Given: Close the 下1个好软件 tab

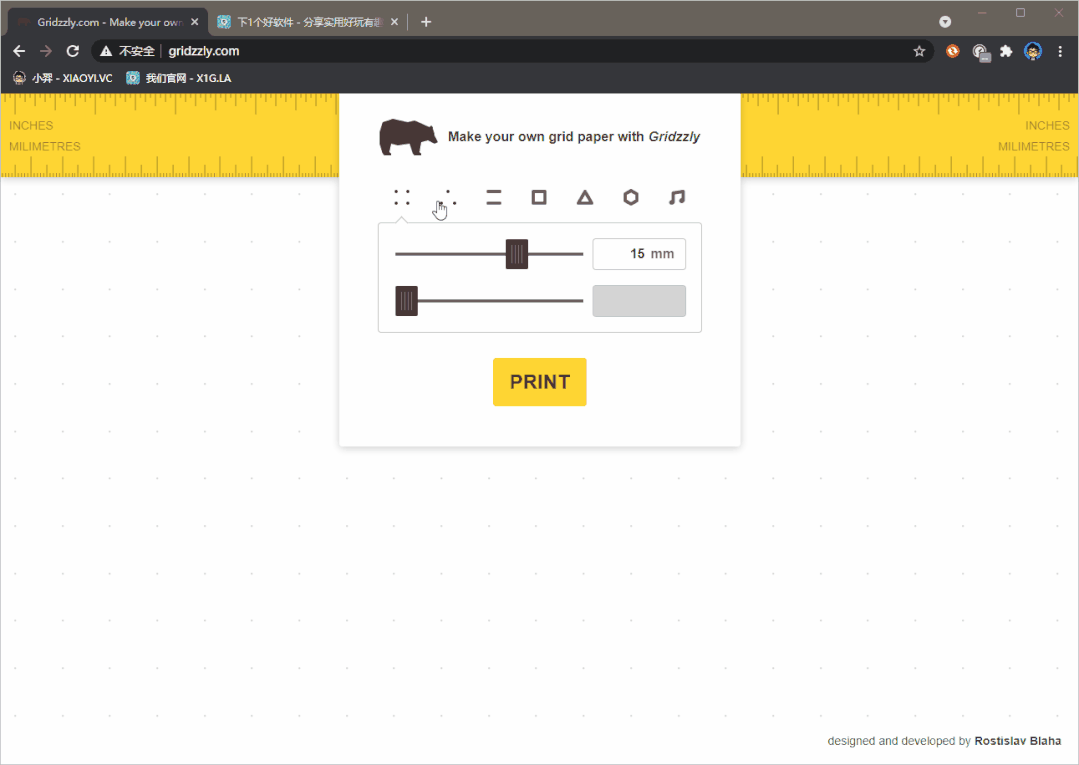Looking at the screenshot, I should point(394,22).
